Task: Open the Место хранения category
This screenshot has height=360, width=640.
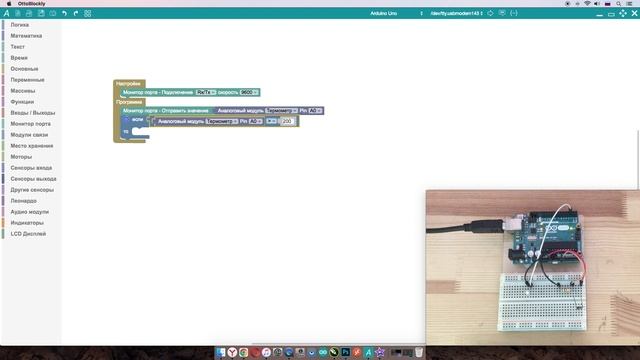Action: [32, 146]
